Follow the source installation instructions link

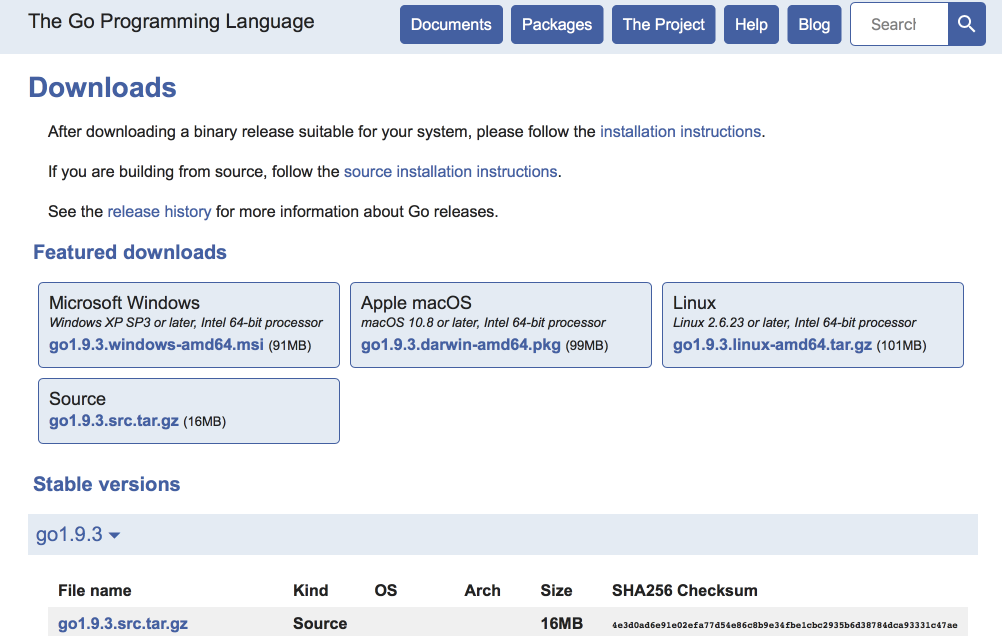(450, 171)
